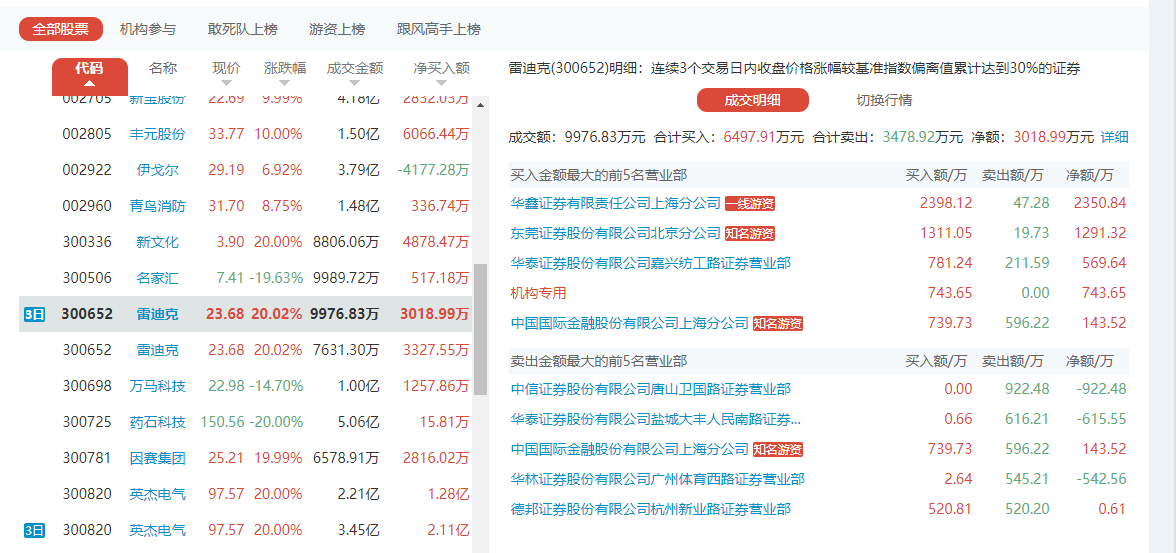The height and width of the screenshot is (553, 1176).
Task: Open 华林证券广州体育西路营业部 link
Action: 658,479
